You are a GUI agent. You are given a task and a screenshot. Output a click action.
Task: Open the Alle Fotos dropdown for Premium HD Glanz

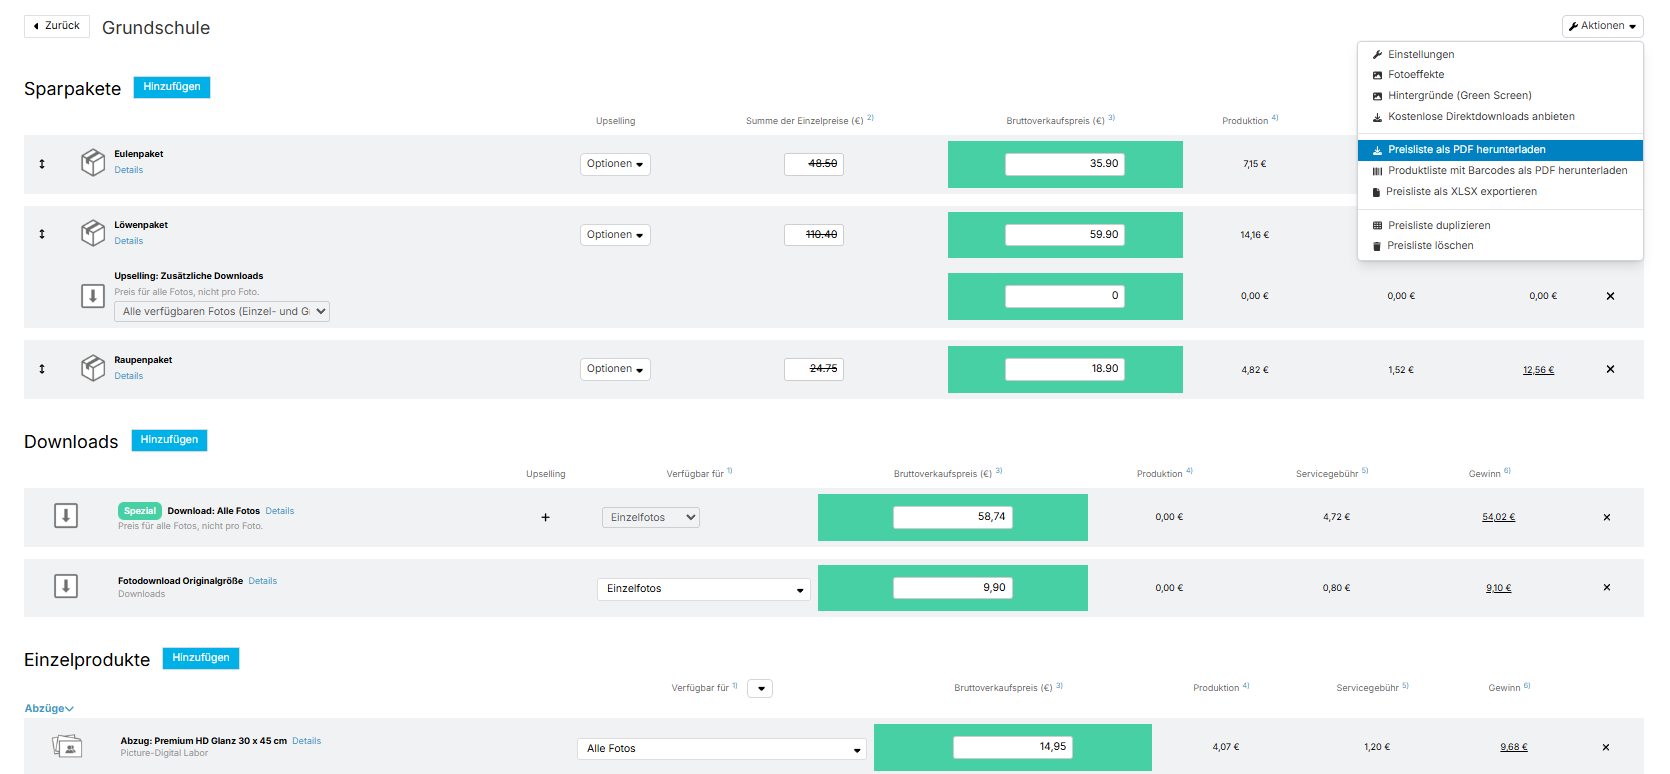point(722,749)
